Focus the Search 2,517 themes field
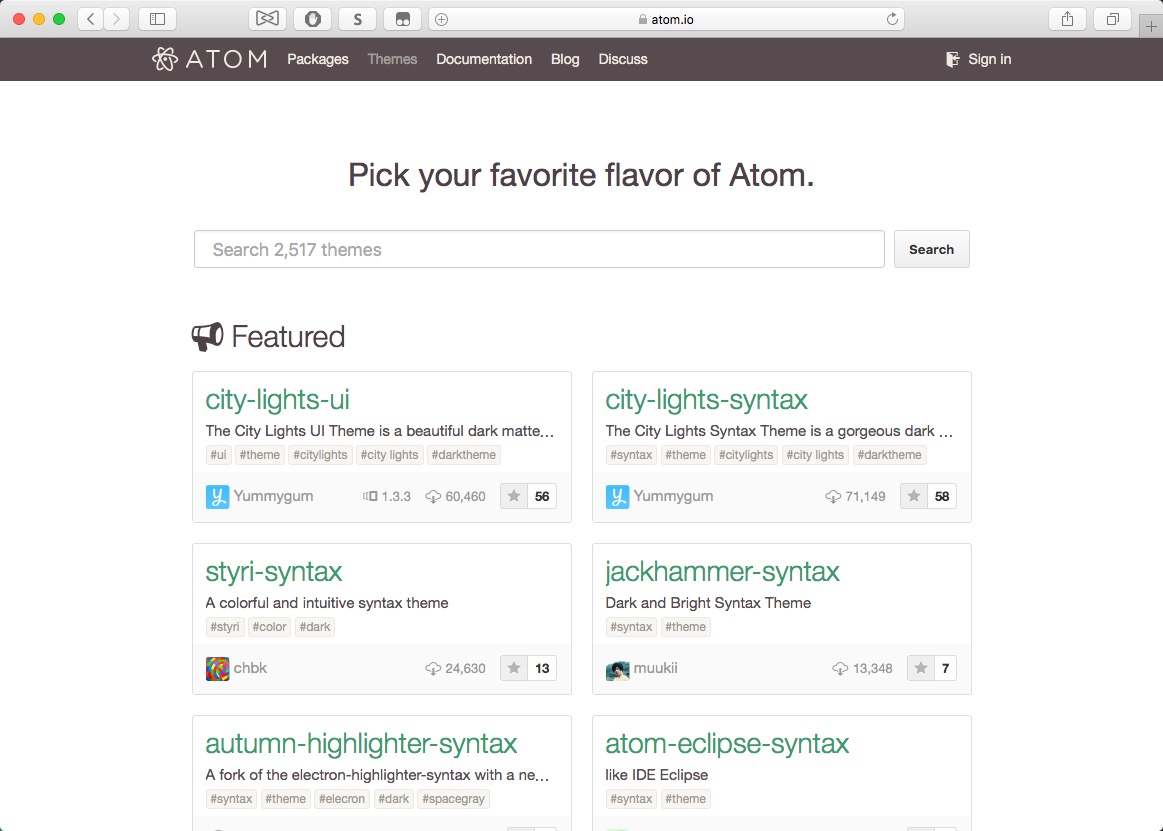1163x831 pixels. (x=539, y=249)
